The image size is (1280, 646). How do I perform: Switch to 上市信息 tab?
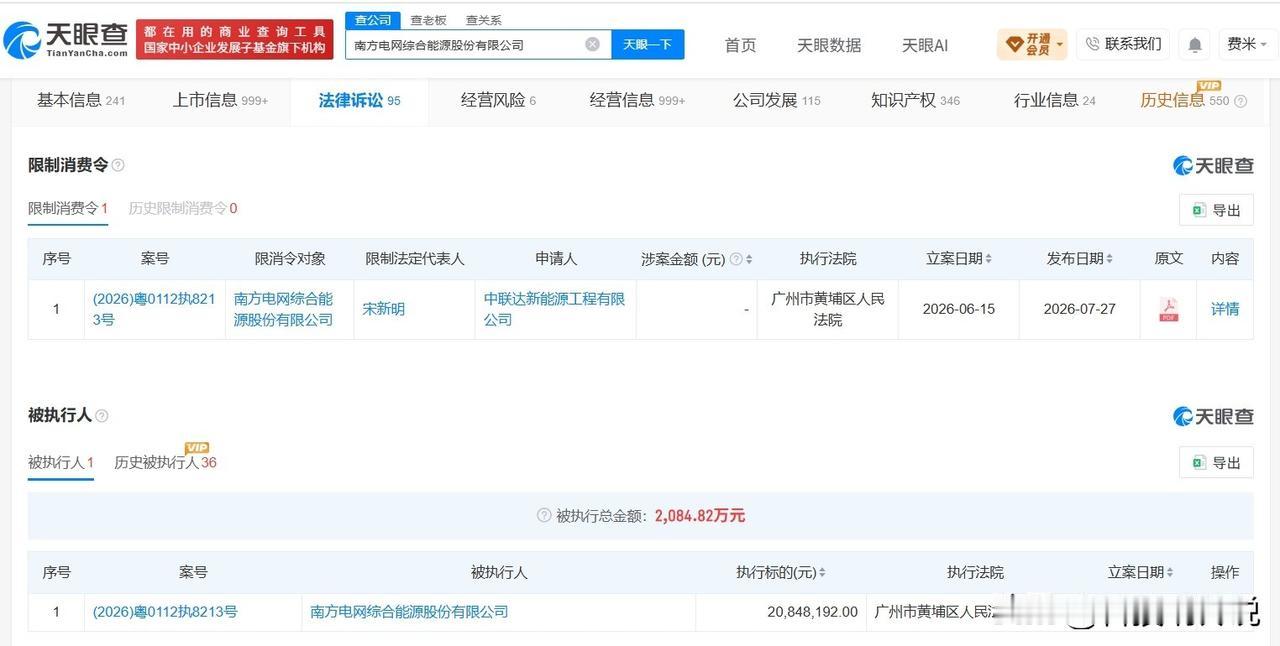[x=220, y=100]
